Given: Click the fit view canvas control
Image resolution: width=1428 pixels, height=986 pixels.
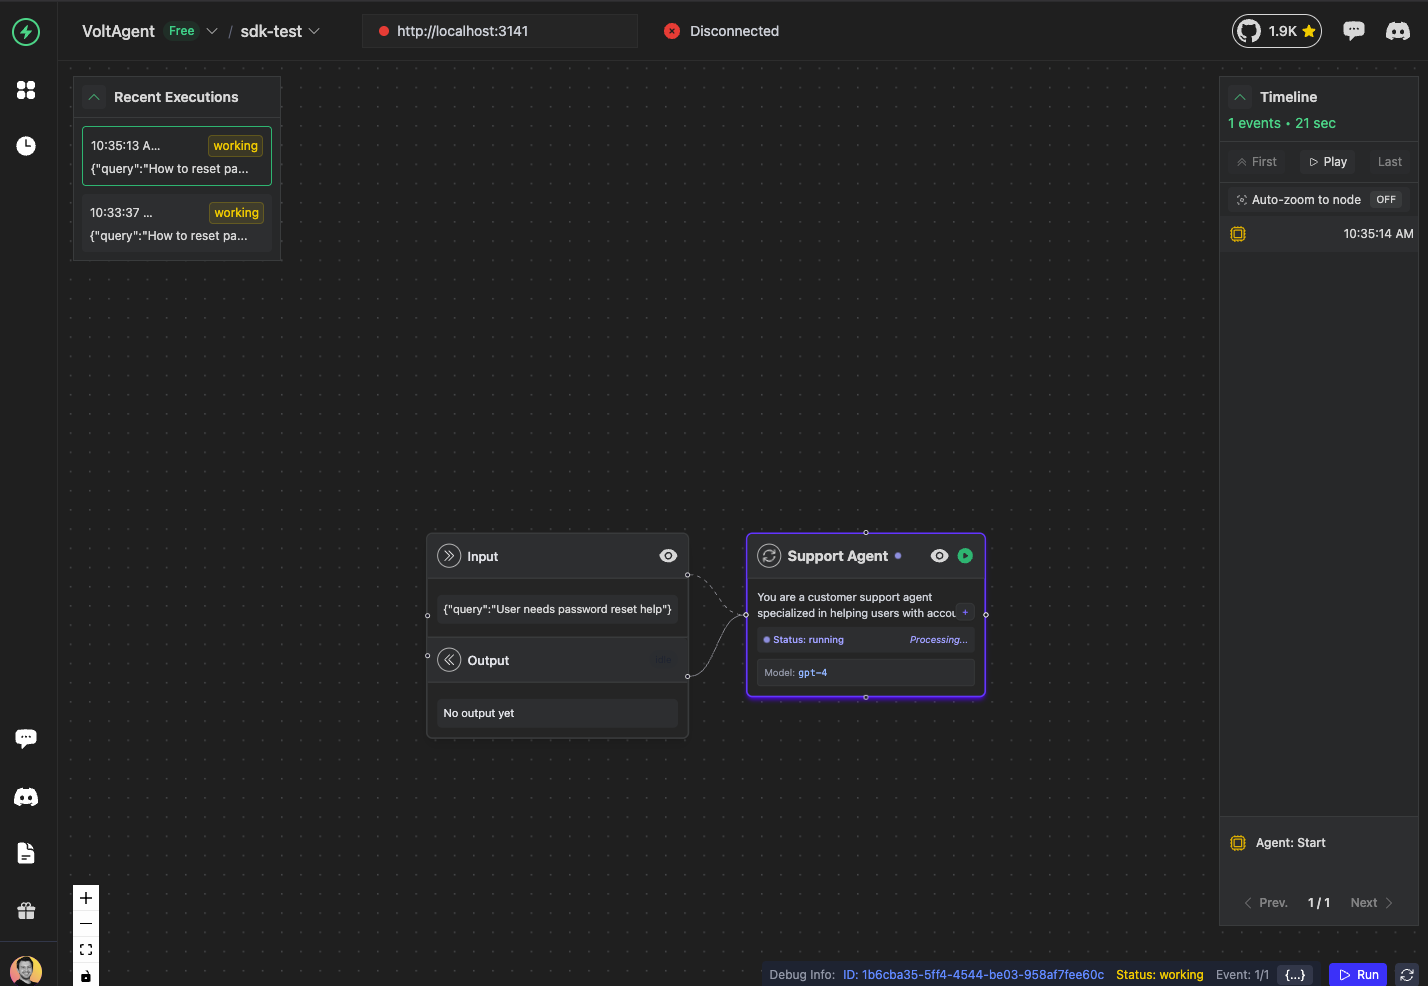Looking at the screenshot, I should pos(86,950).
